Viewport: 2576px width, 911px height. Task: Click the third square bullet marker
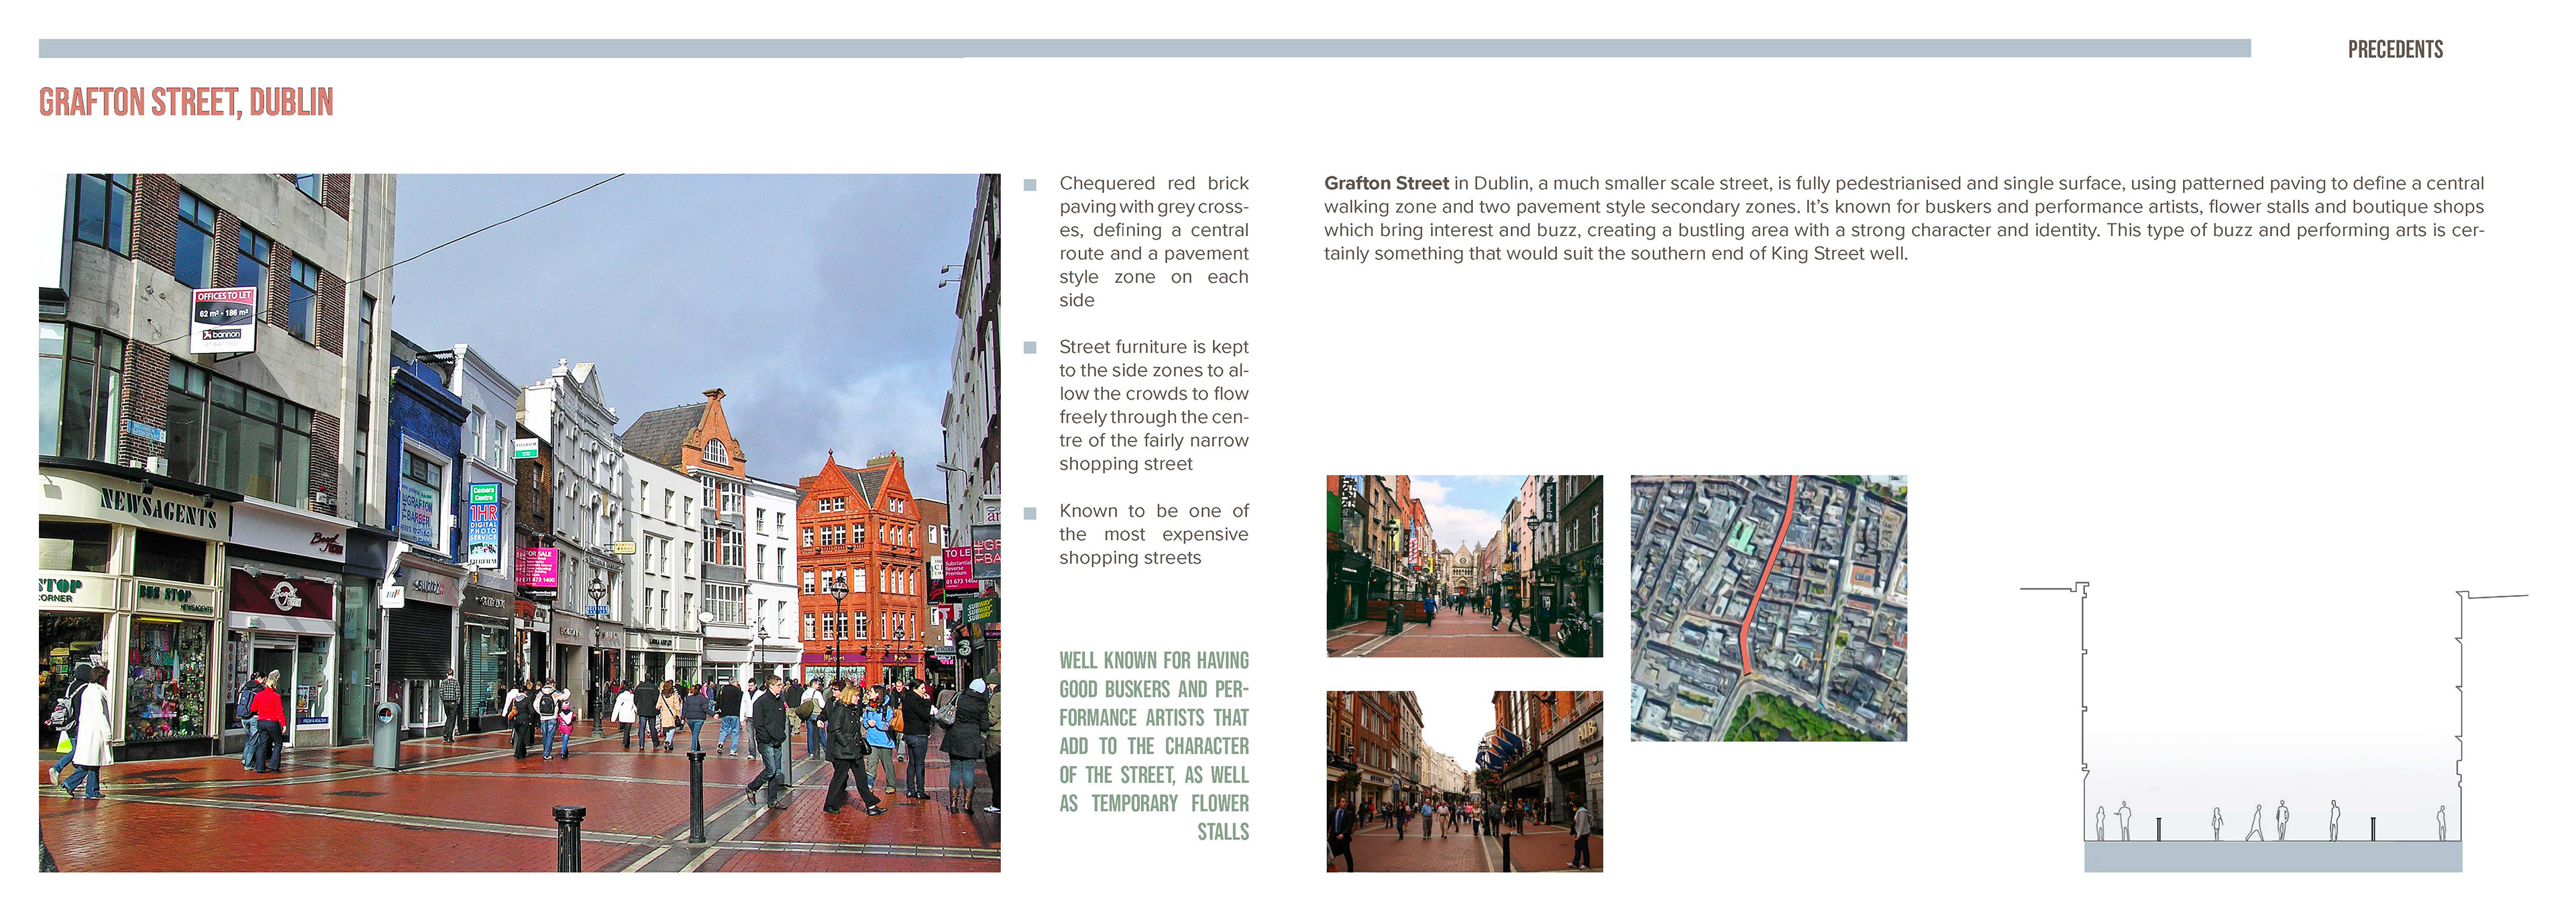tap(1030, 513)
